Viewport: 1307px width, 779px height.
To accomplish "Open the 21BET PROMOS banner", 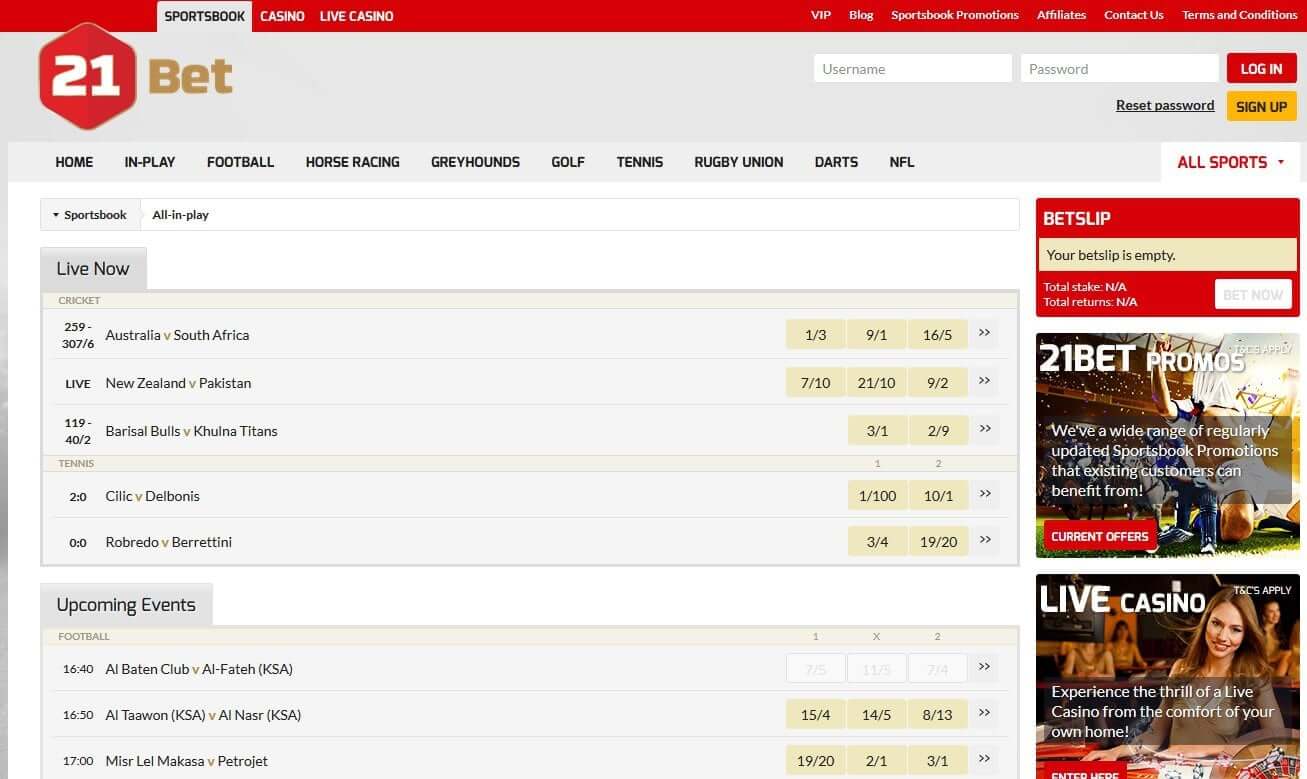I will (x=1167, y=445).
